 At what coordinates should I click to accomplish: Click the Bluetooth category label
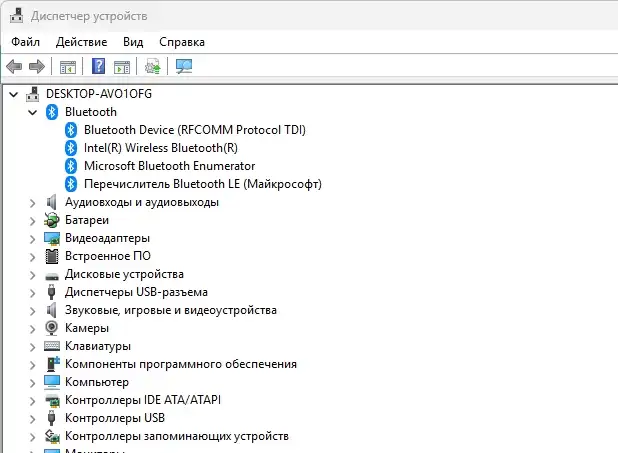pyautogui.click(x=91, y=112)
